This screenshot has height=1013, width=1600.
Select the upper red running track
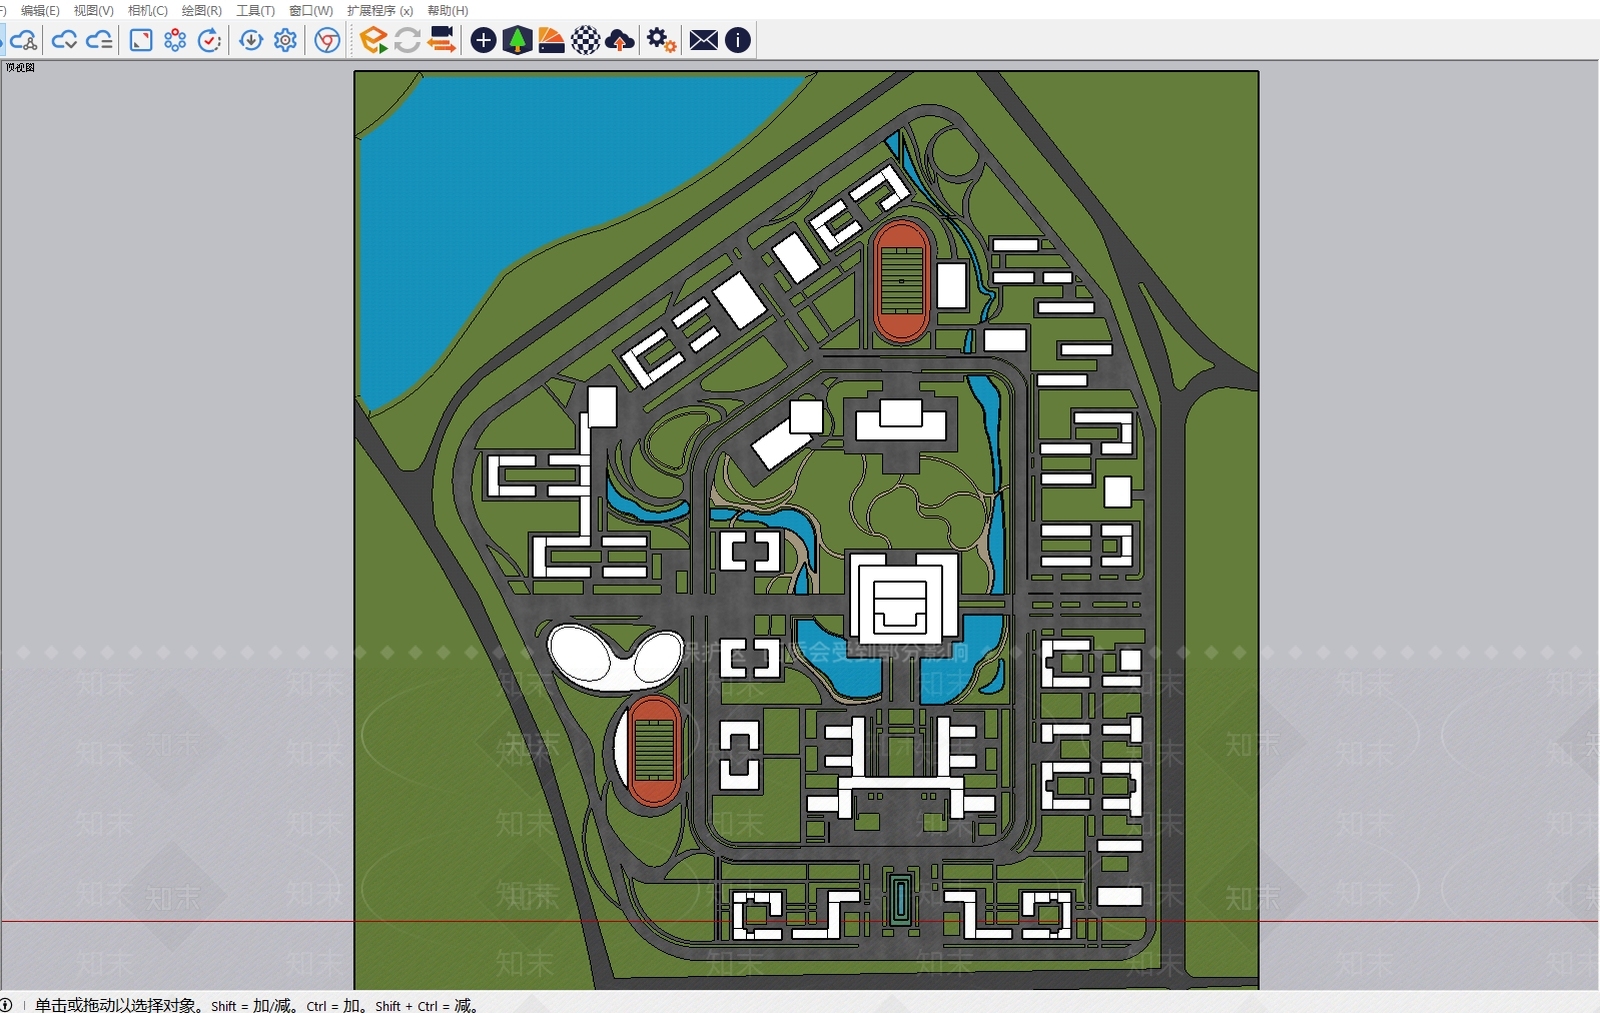[x=901, y=281]
